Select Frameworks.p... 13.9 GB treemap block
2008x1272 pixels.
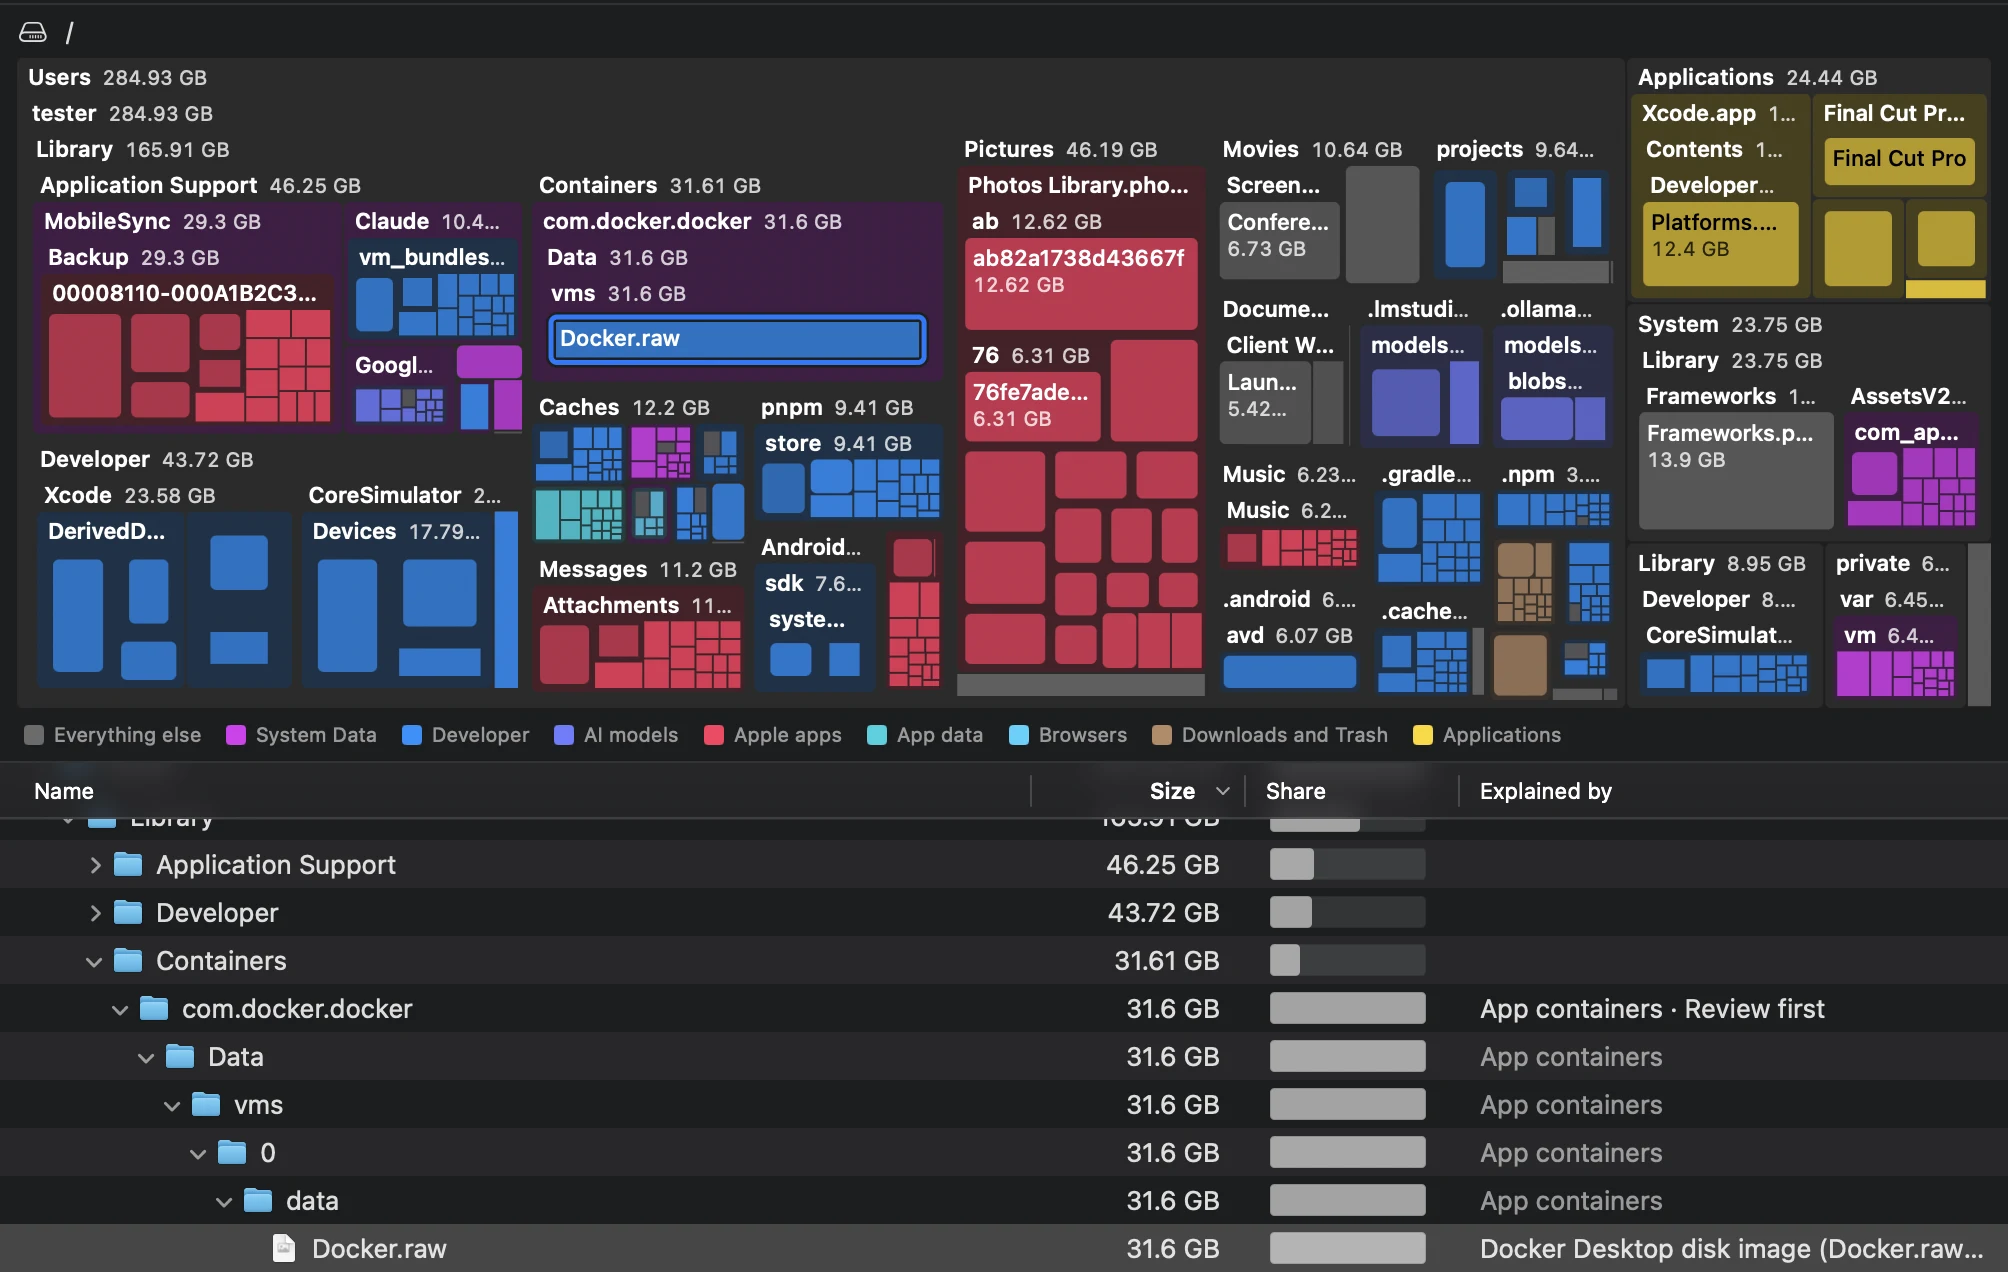click(1736, 471)
